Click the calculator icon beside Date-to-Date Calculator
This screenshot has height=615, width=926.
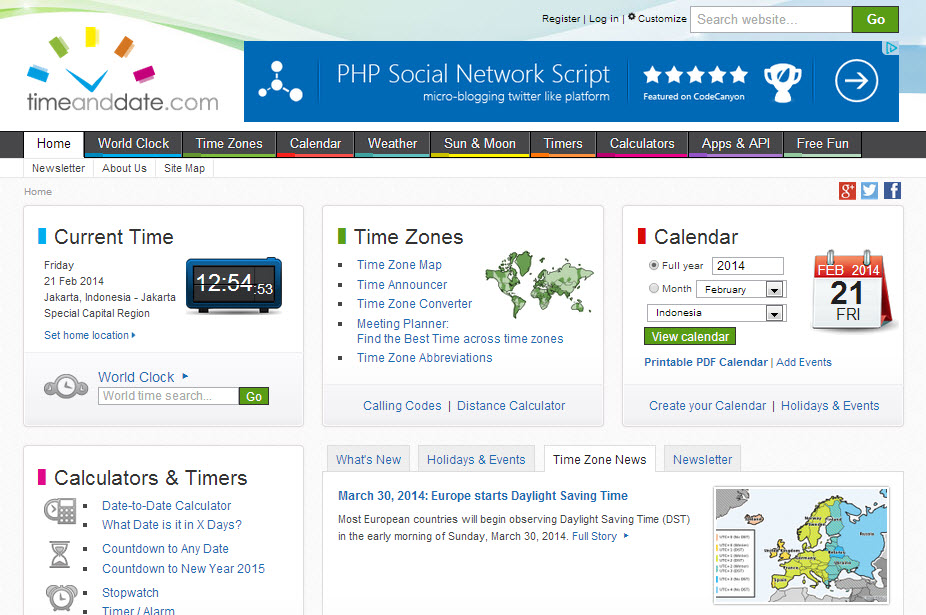60,510
